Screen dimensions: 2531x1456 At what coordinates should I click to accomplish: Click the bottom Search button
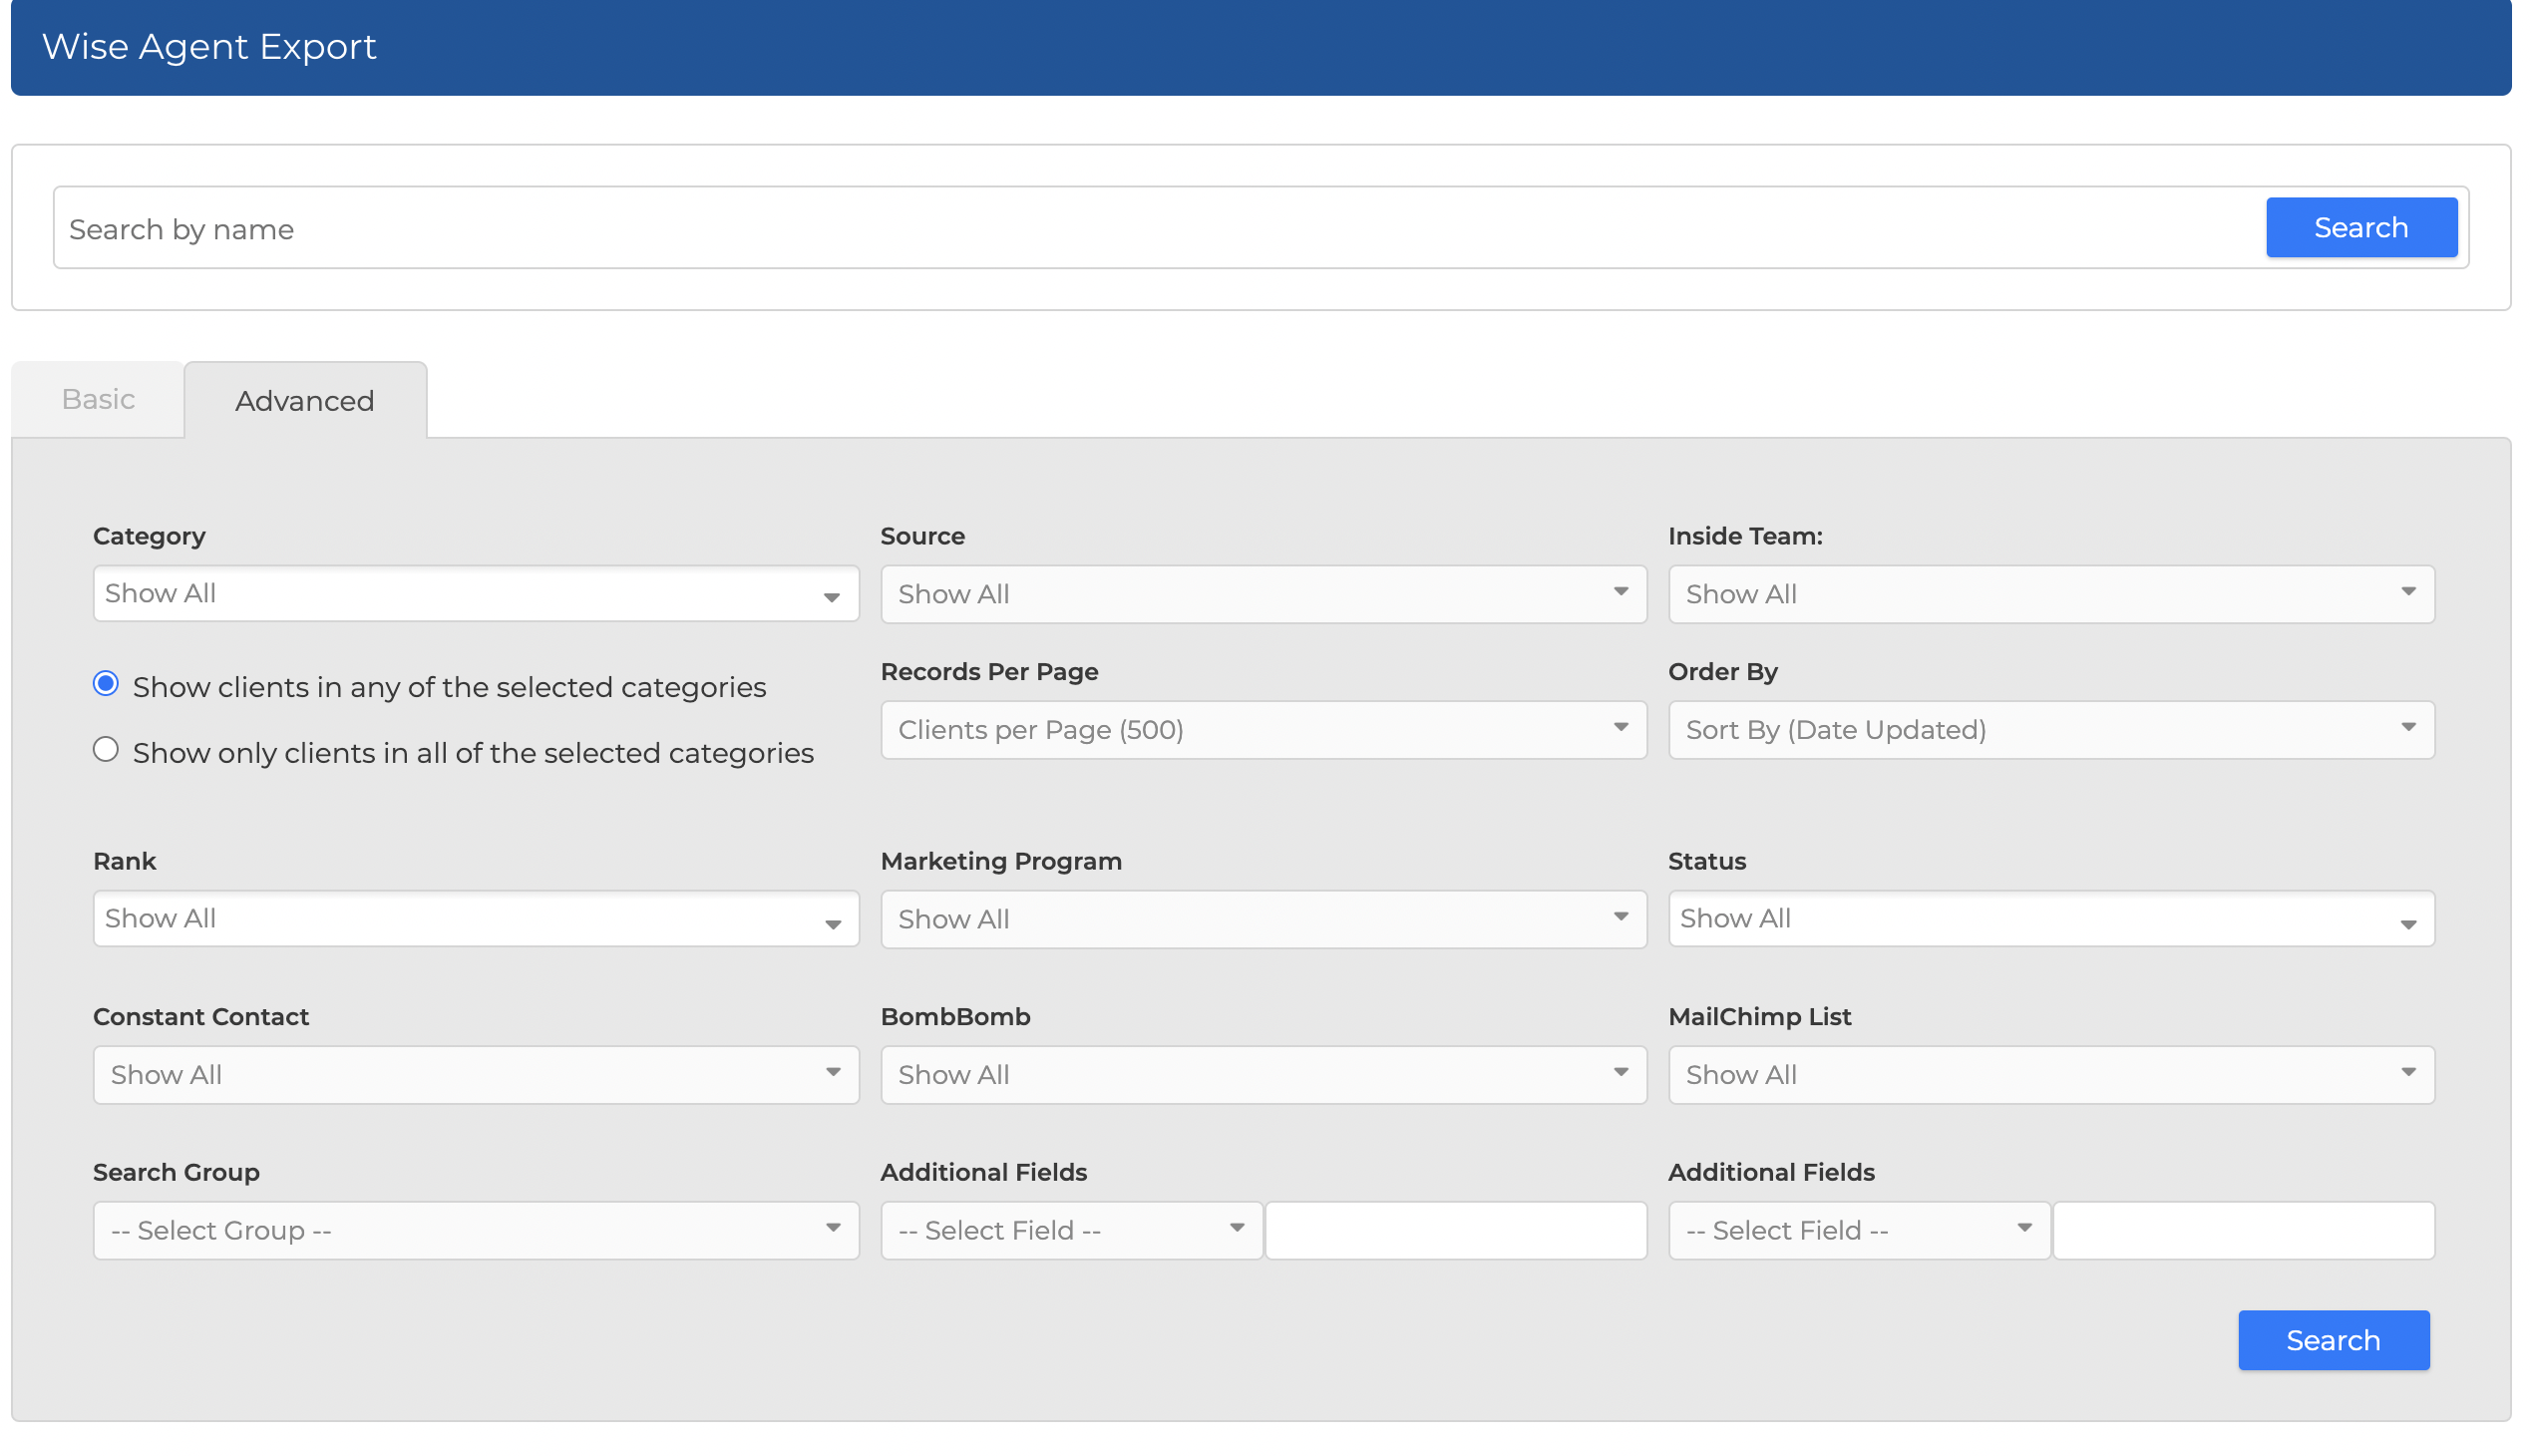[x=2332, y=1340]
